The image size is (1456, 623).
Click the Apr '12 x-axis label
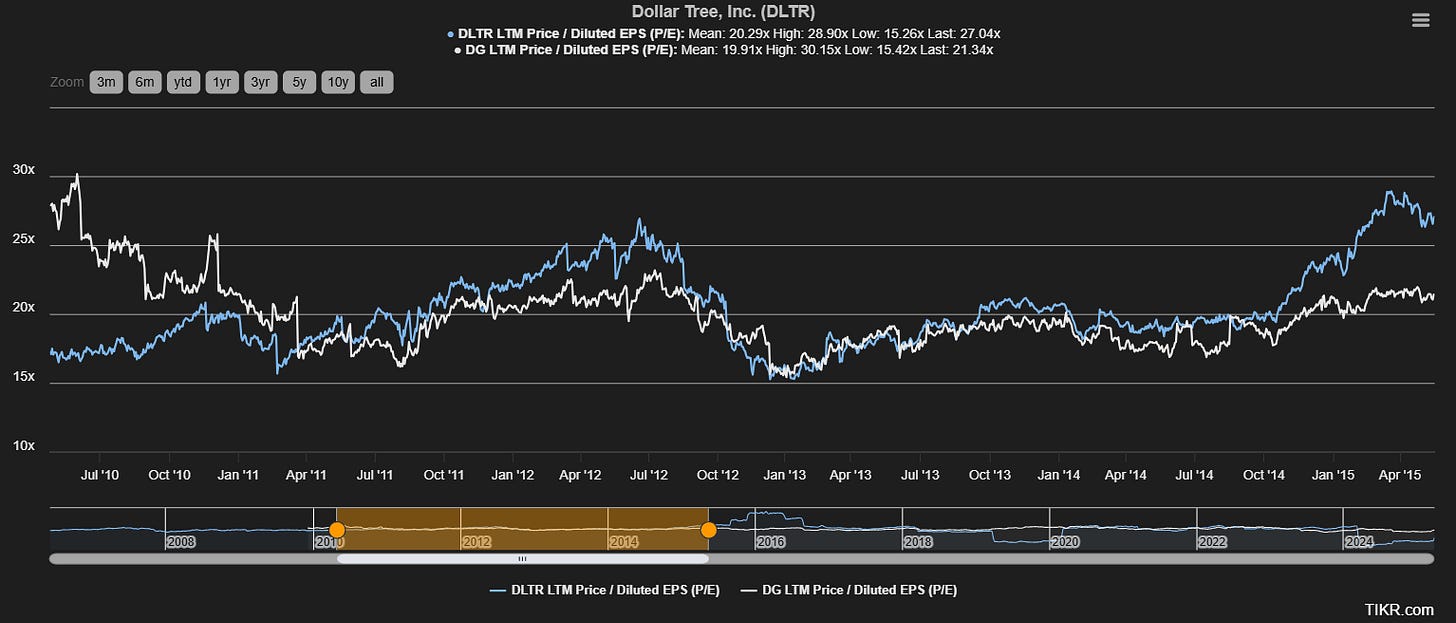pyautogui.click(x=581, y=475)
